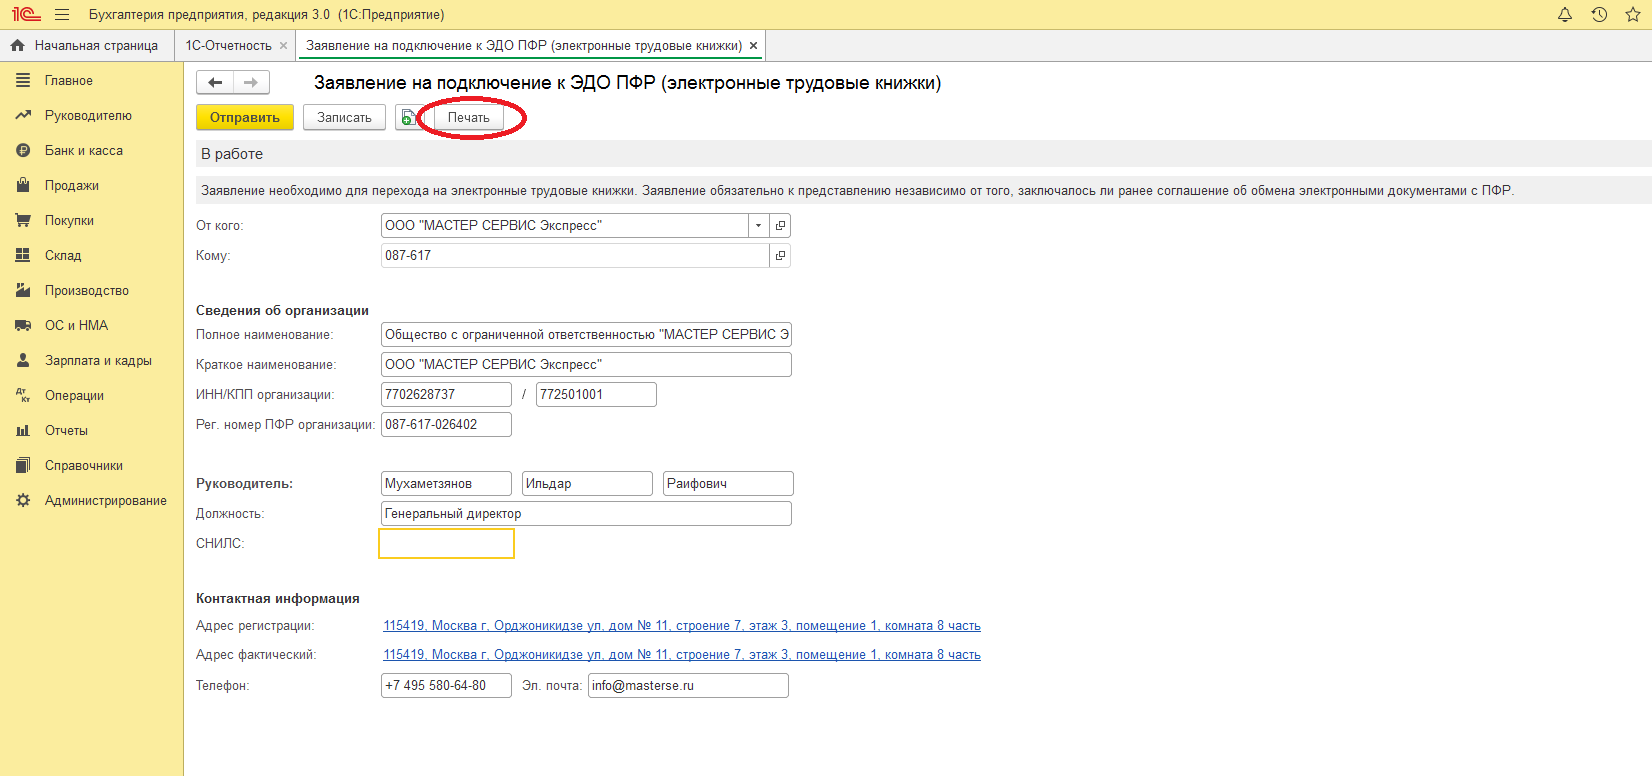Click the Склад grid icon
Image resolution: width=1652 pixels, height=776 pixels.
point(23,255)
